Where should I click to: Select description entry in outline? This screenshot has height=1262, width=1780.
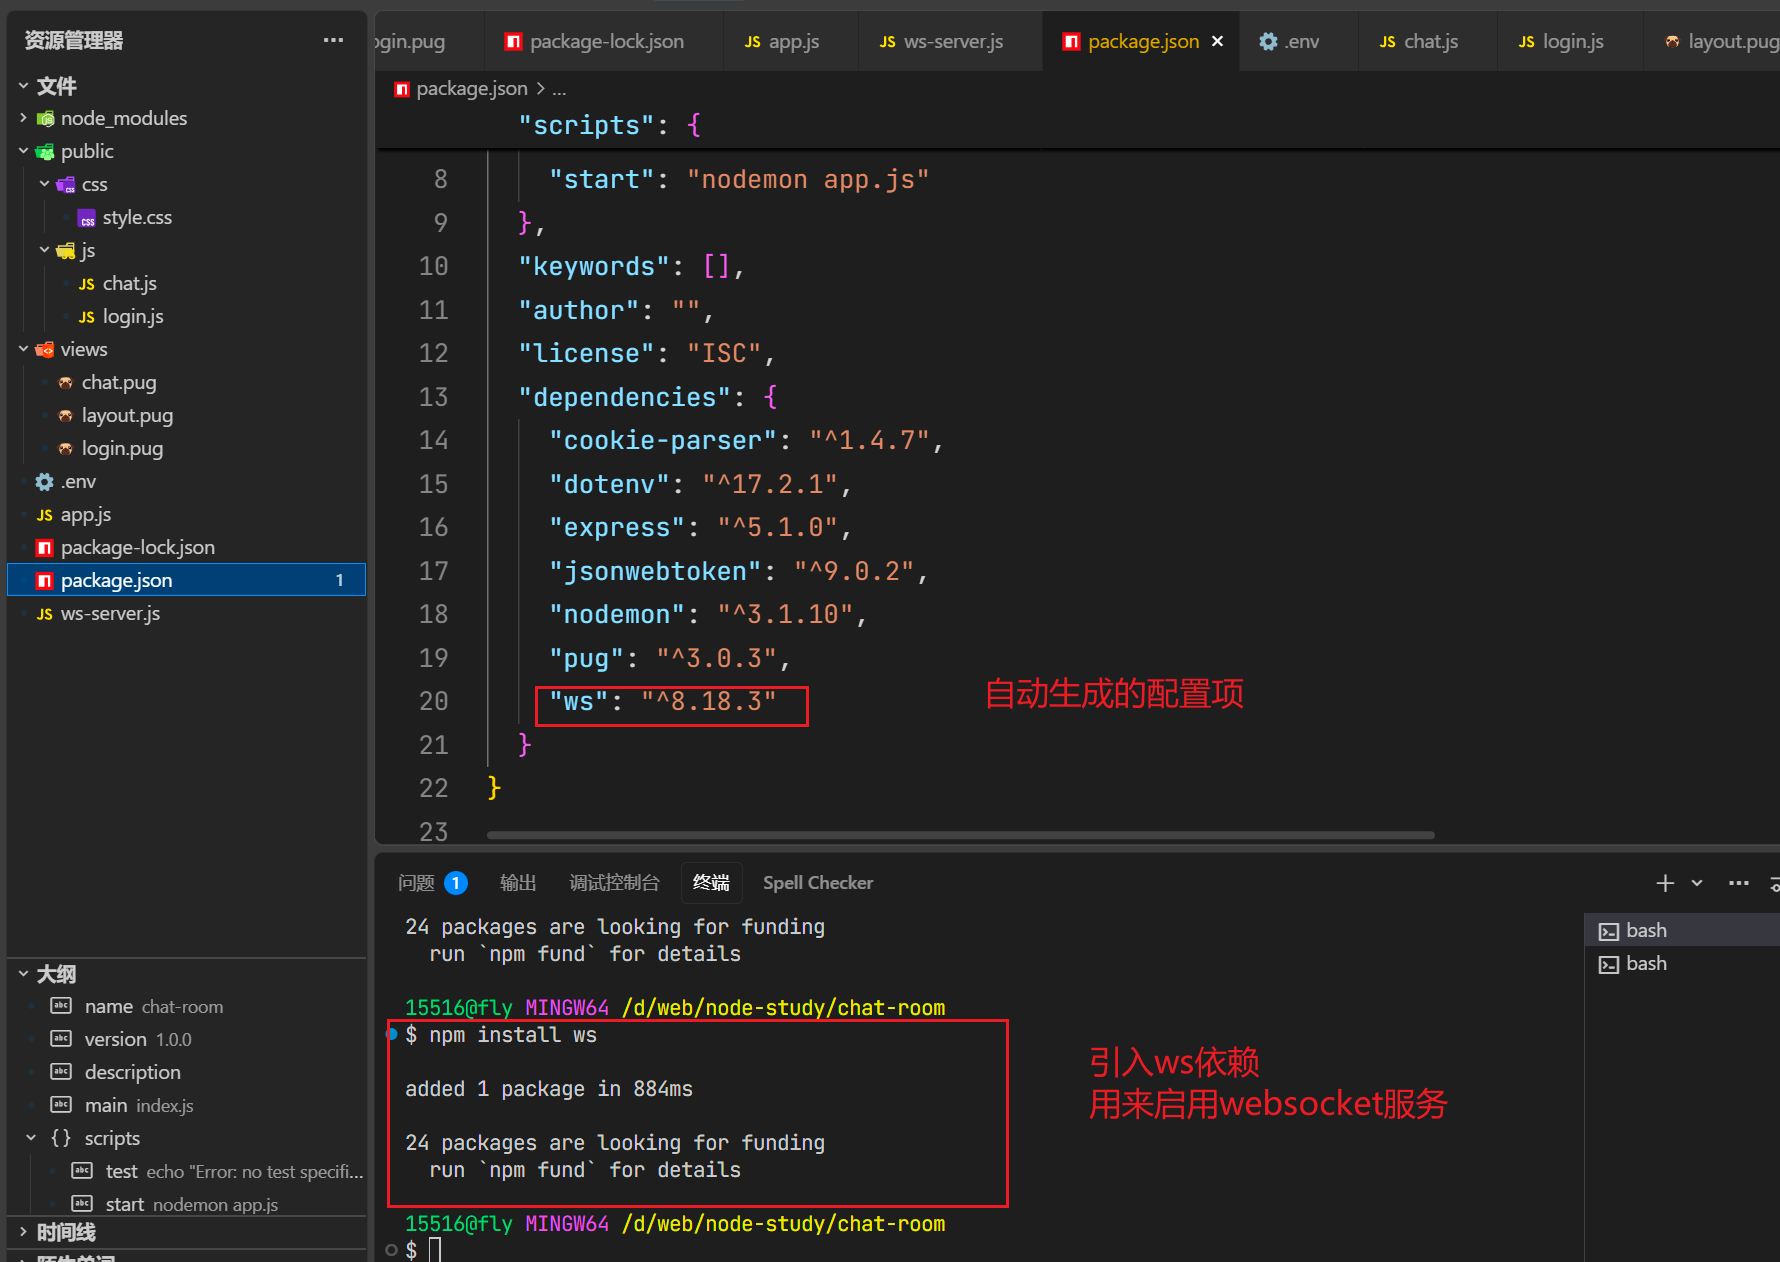click(132, 1072)
